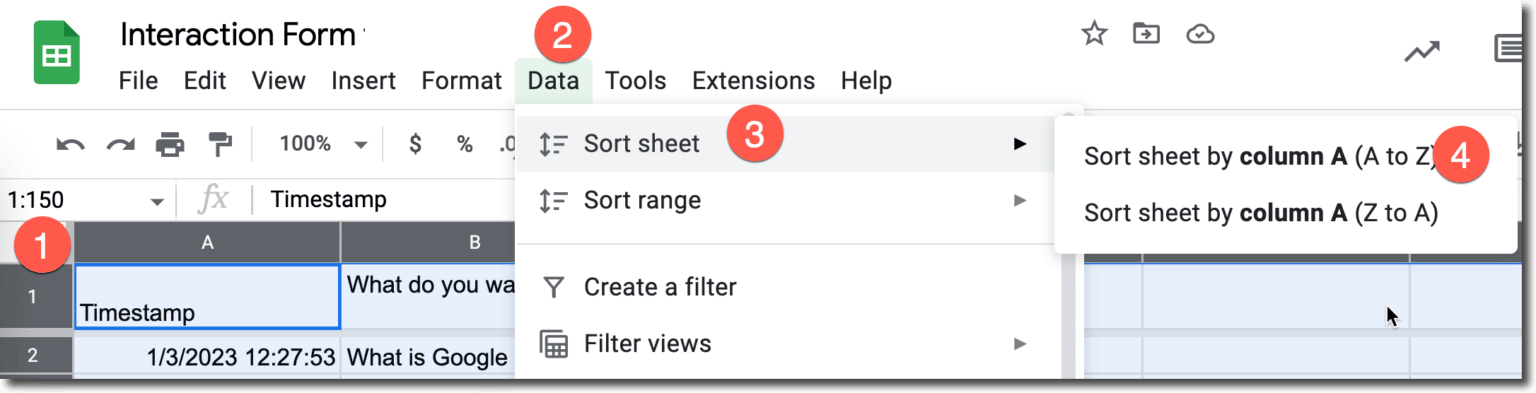Format as currency with dollar icon
The image size is (1536, 393).
point(415,144)
